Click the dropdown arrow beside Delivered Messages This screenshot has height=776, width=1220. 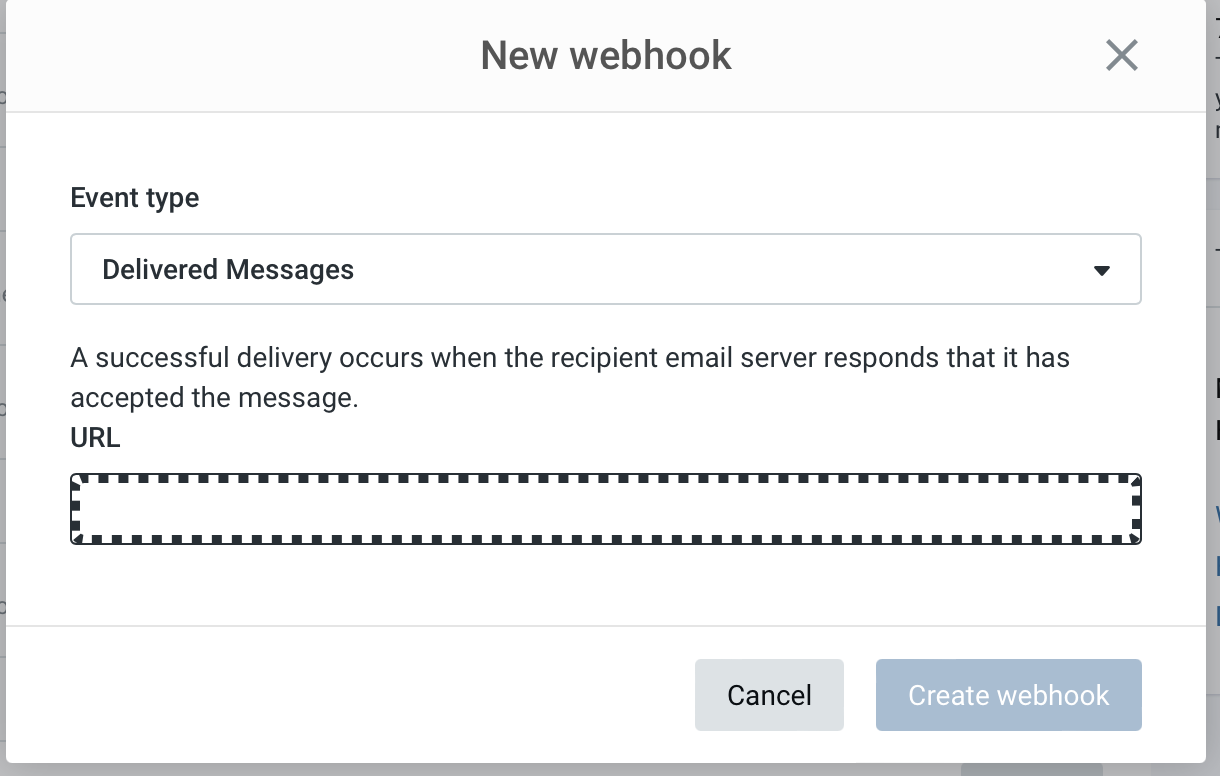(x=1102, y=270)
